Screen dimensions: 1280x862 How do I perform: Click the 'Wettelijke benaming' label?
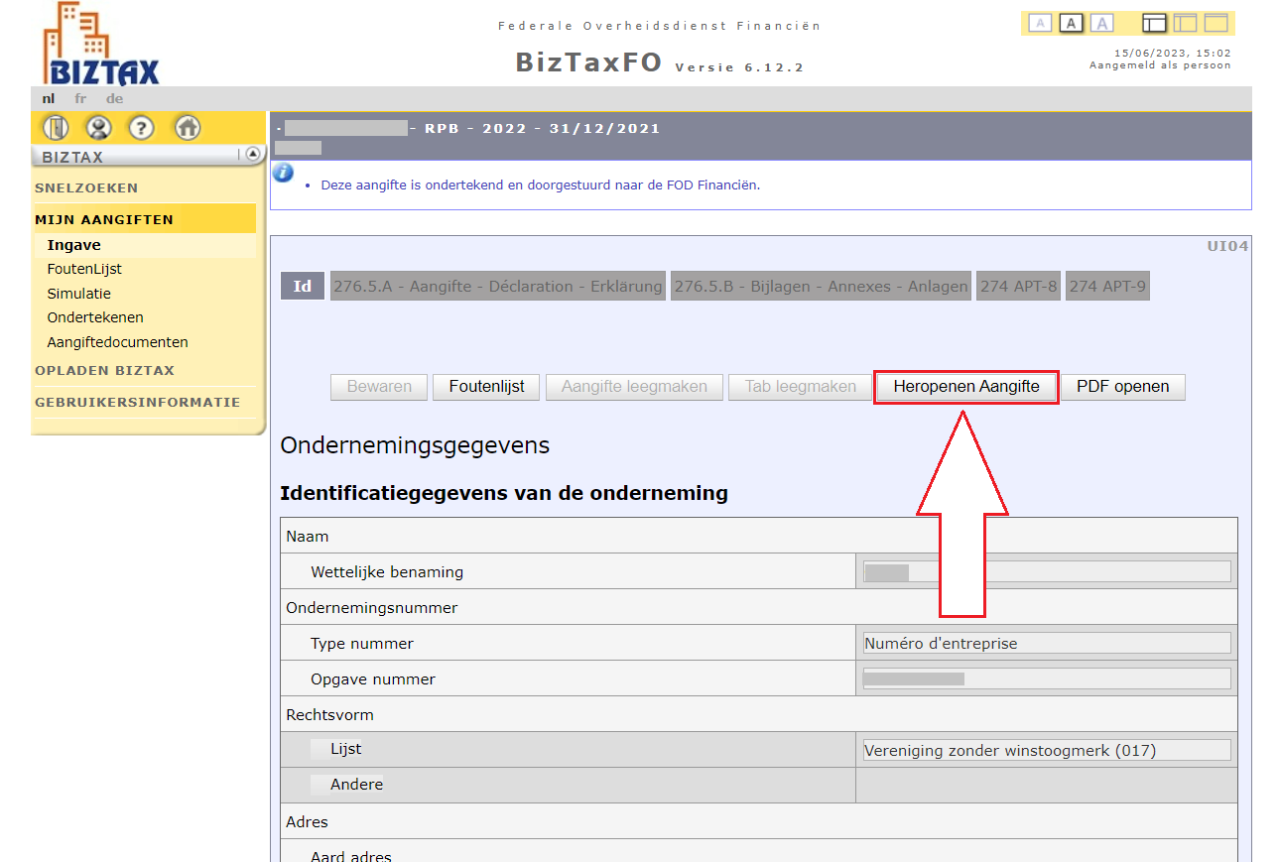coord(387,572)
